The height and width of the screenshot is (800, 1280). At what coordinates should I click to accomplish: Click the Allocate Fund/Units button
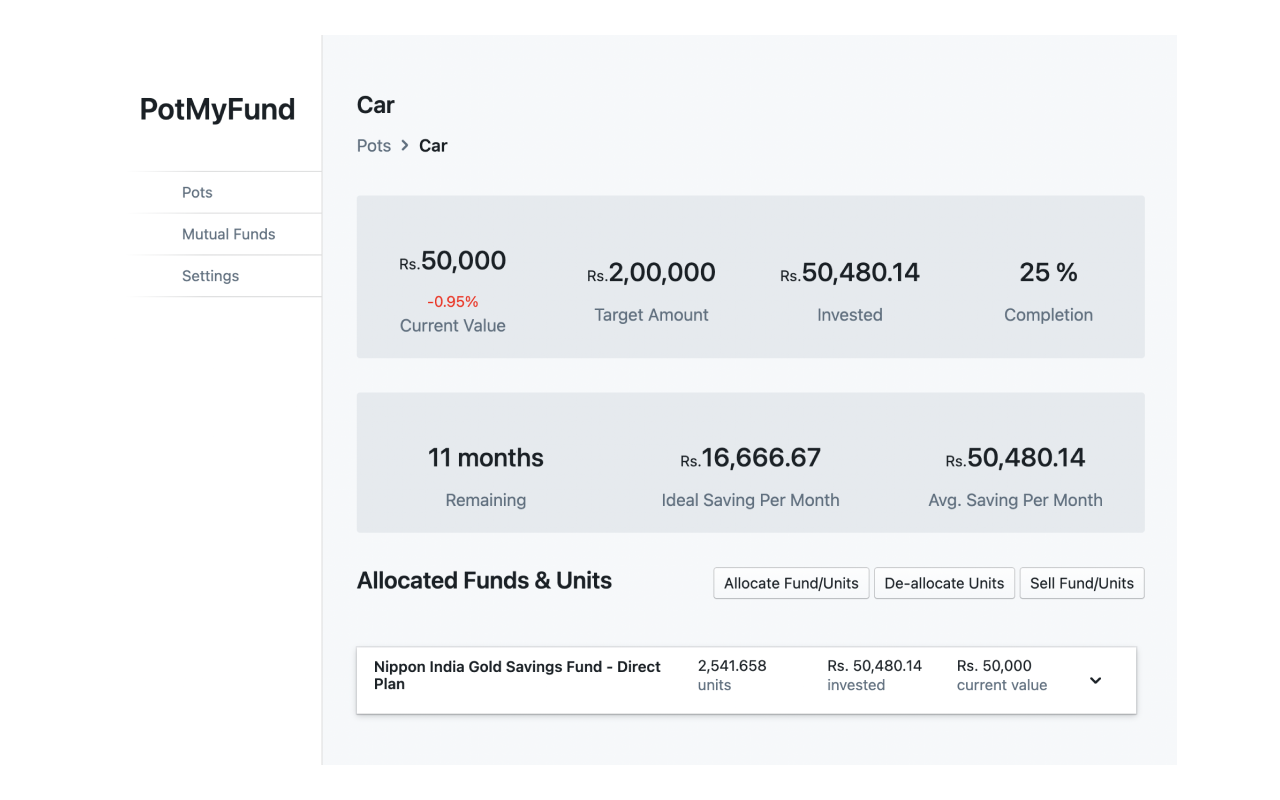791,583
